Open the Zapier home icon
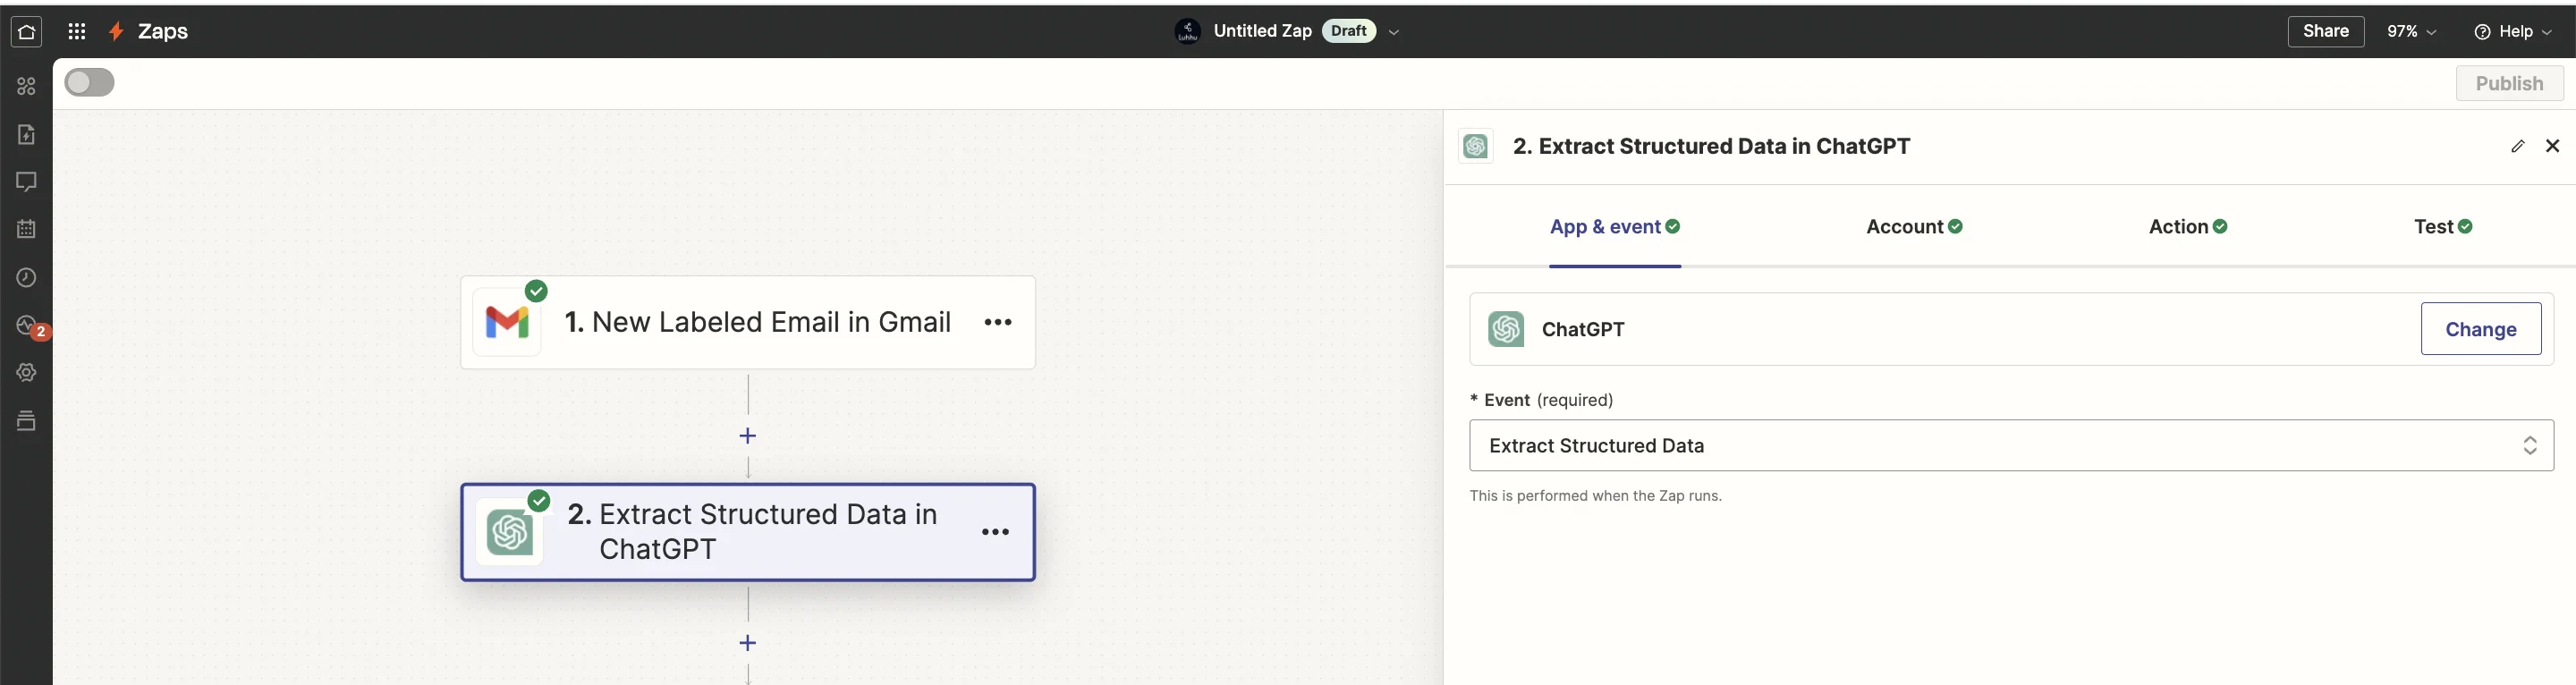The image size is (2576, 685). coord(26,32)
